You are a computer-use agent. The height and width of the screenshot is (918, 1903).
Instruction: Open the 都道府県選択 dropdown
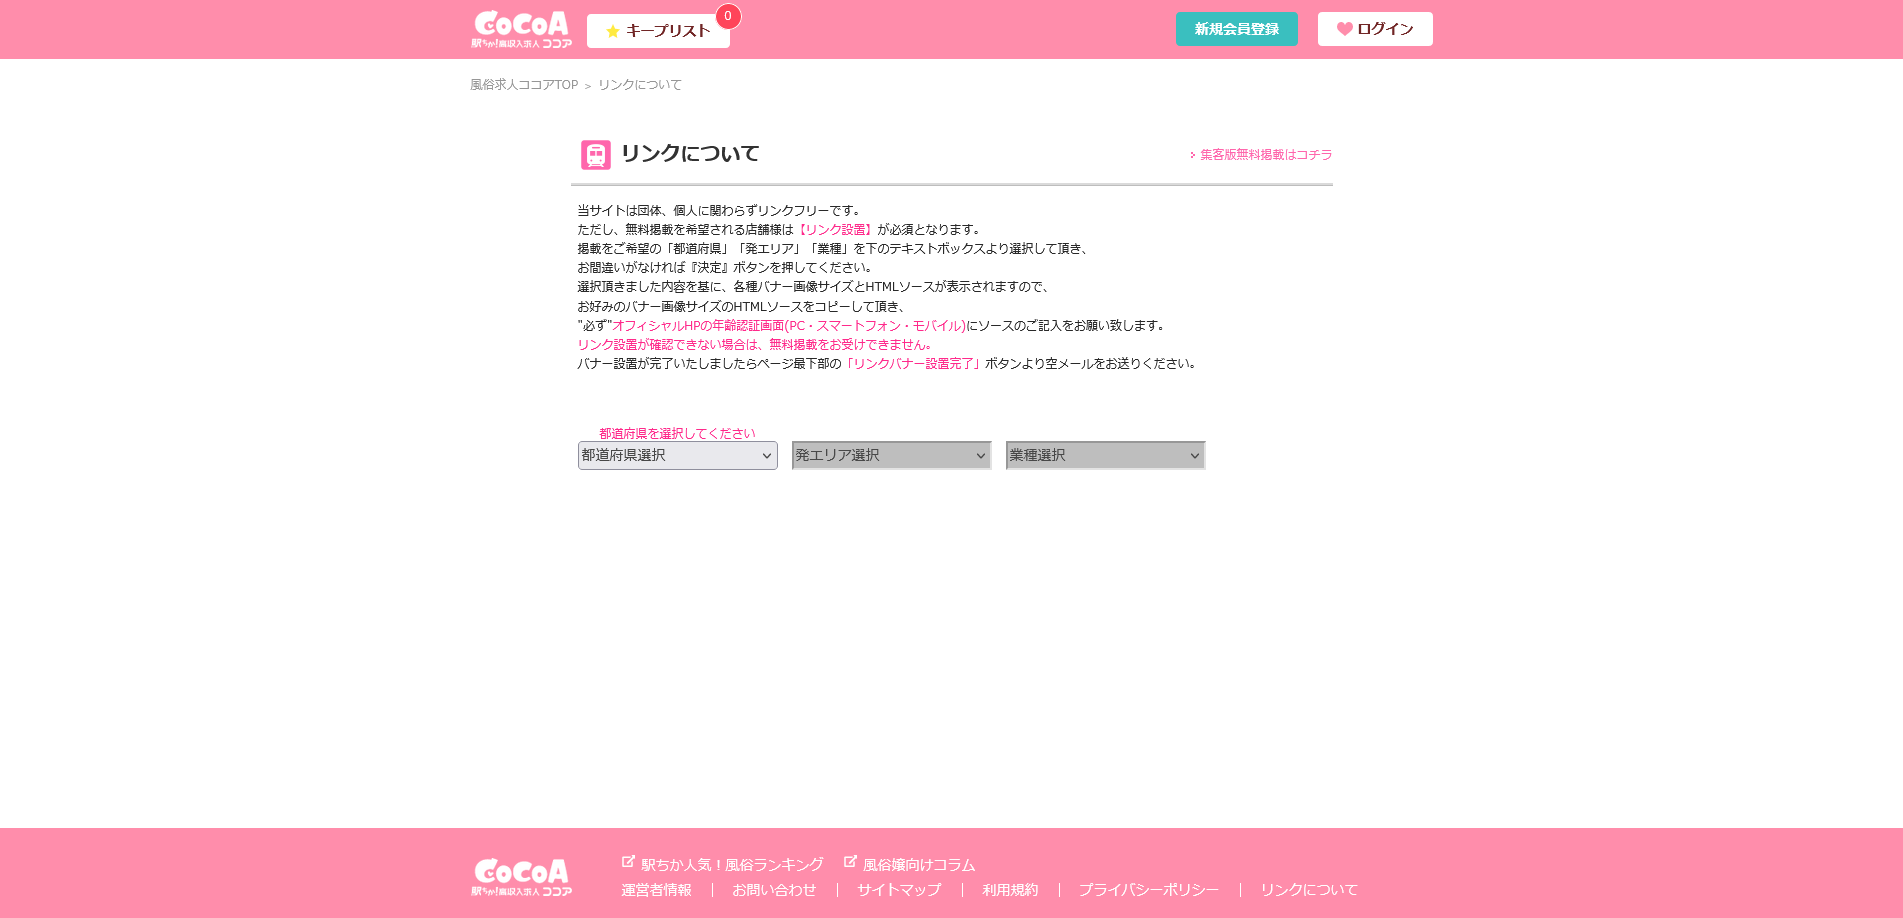point(678,455)
